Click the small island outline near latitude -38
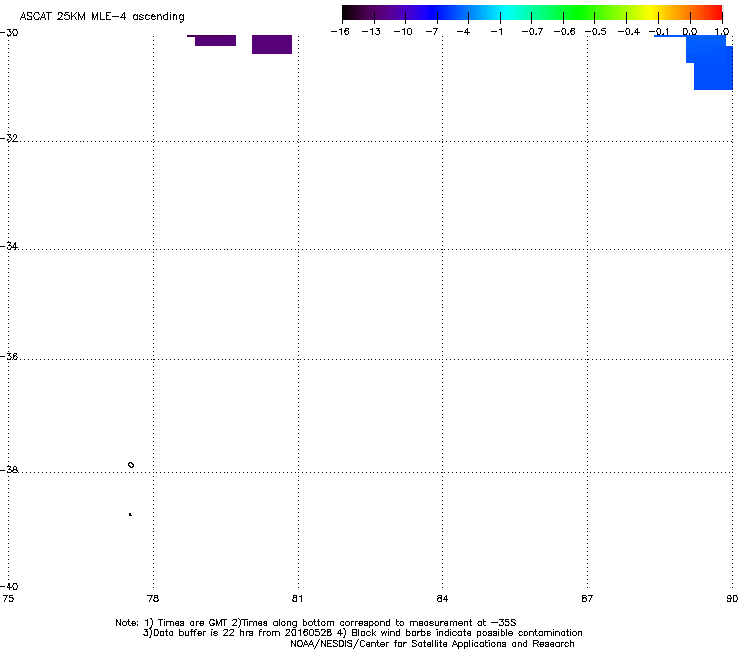740x650 pixels. tap(131, 465)
